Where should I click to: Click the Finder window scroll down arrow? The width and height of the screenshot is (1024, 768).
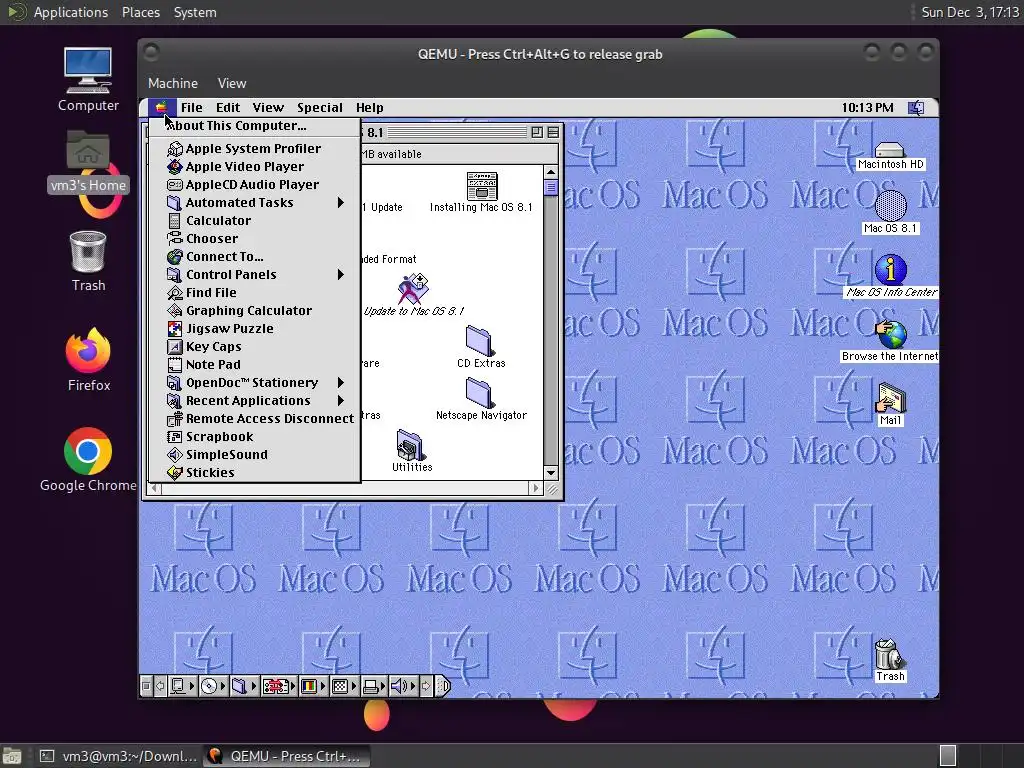(551, 473)
